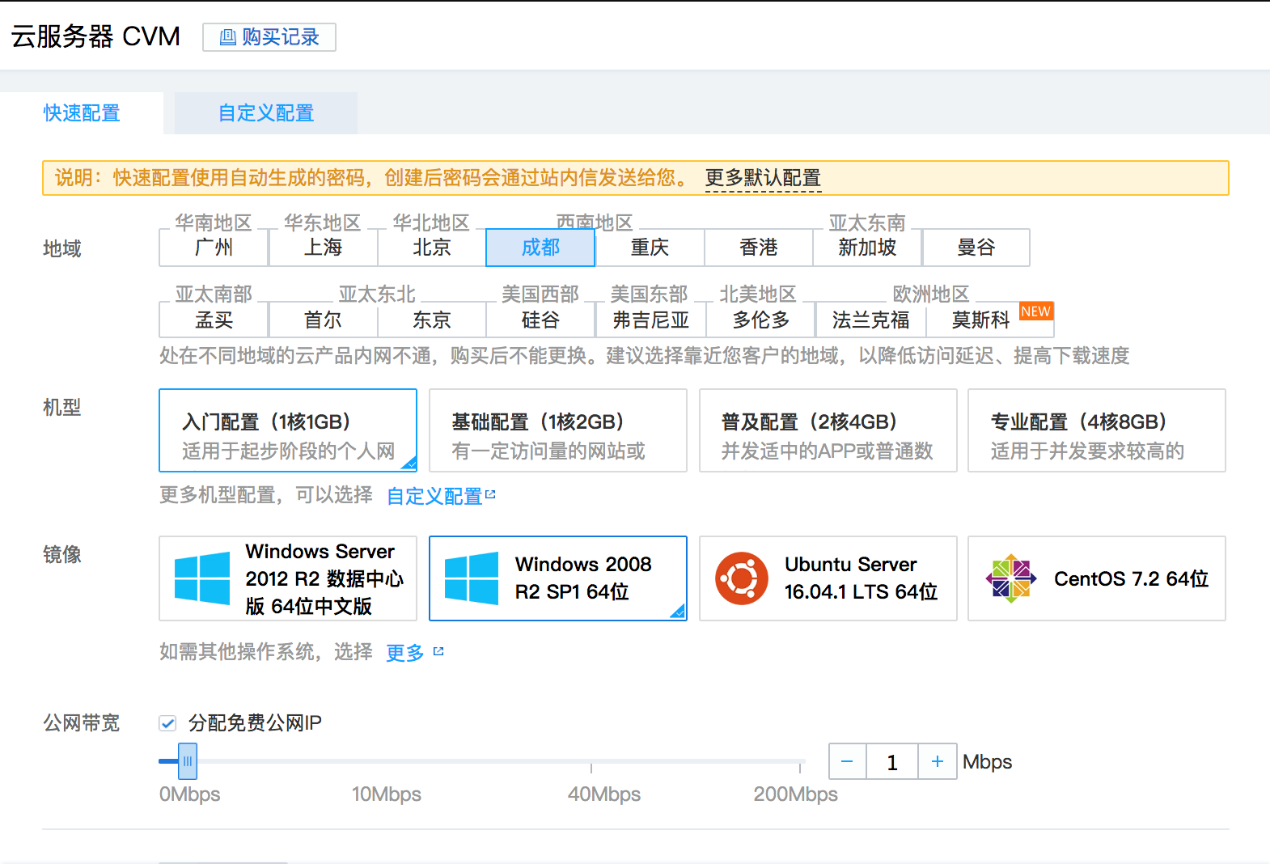Select the 重庆 region
1270x864 pixels.
point(650,247)
